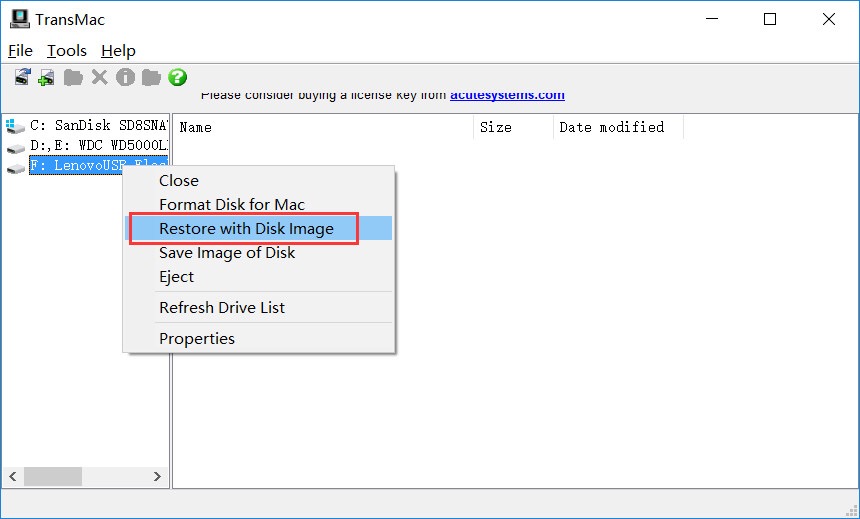Open the Tools menu

67,51
